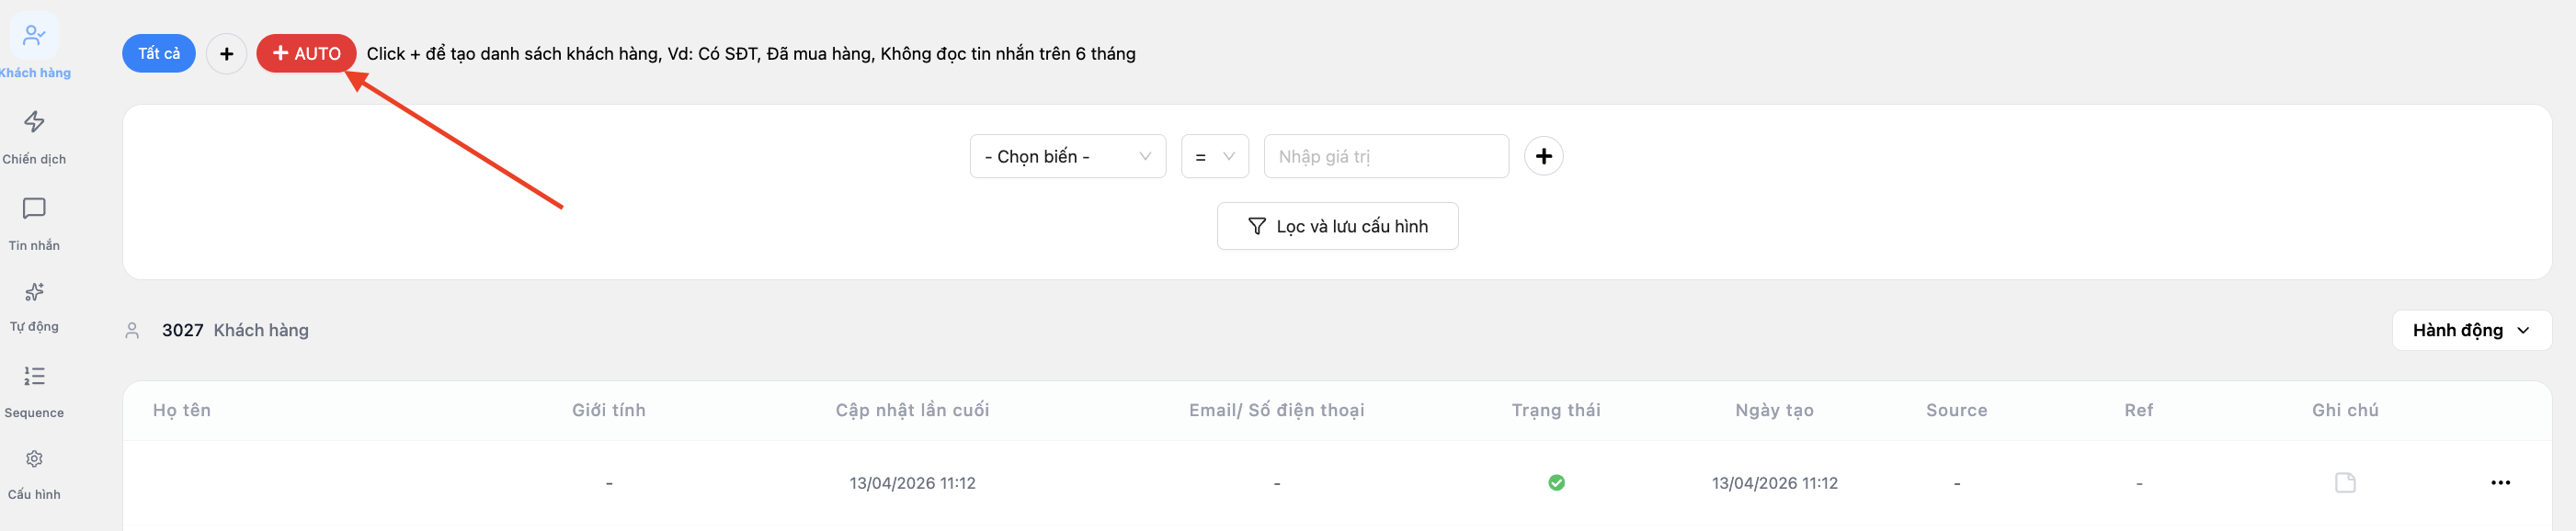
Task: Click the Họ tên column header
Action: click(x=182, y=410)
